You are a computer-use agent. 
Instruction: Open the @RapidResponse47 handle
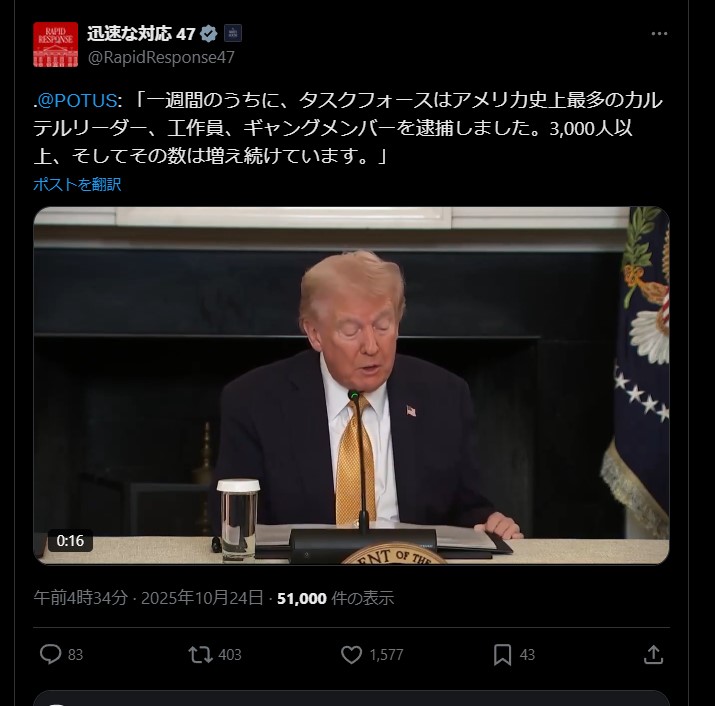pos(161,57)
